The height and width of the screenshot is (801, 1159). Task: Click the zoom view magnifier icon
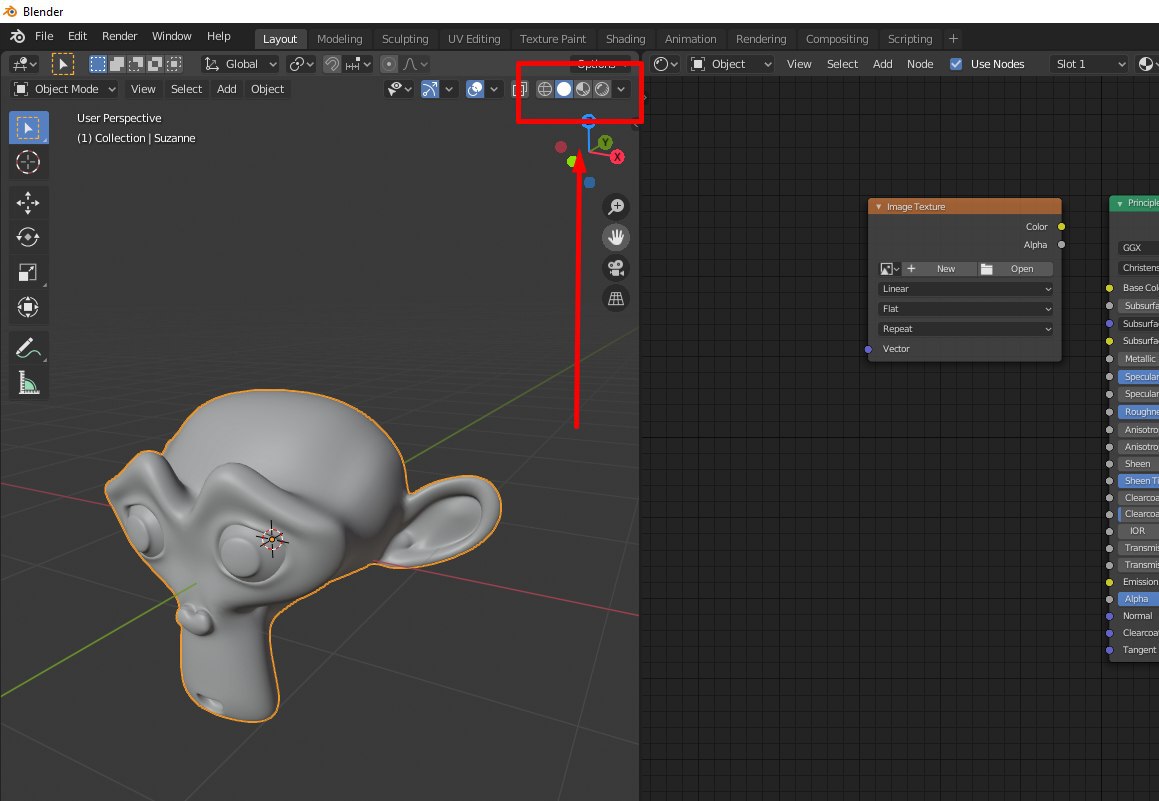tap(616, 207)
